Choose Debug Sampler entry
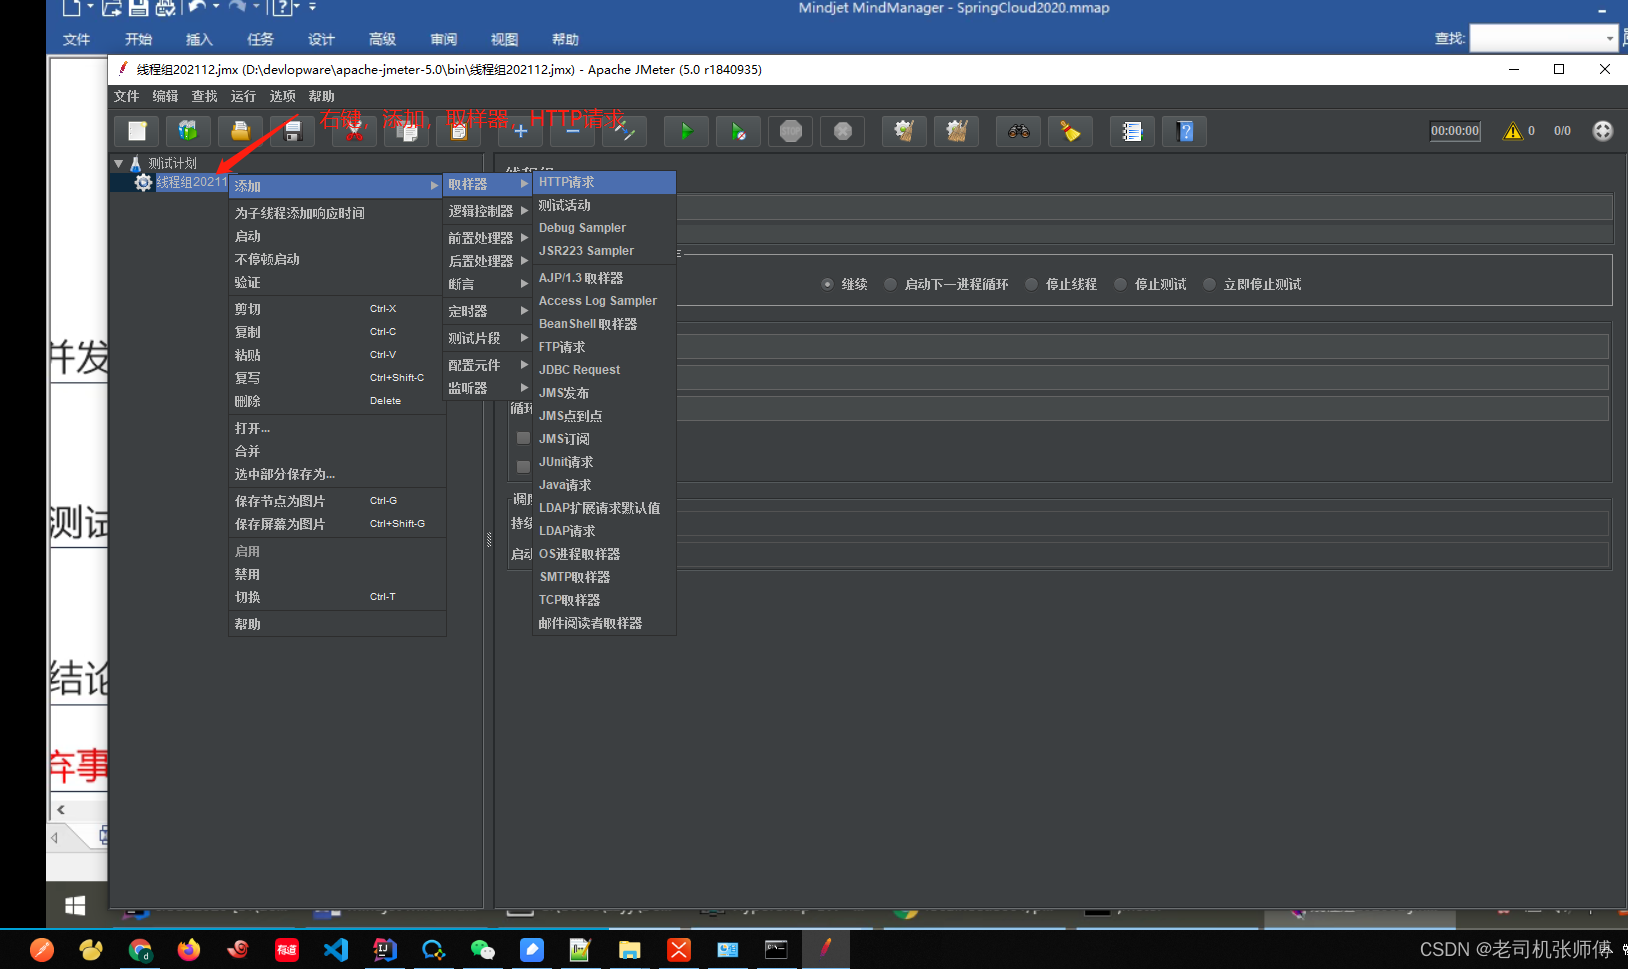The height and width of the screenshot is (969, 1628). (606, 228)
